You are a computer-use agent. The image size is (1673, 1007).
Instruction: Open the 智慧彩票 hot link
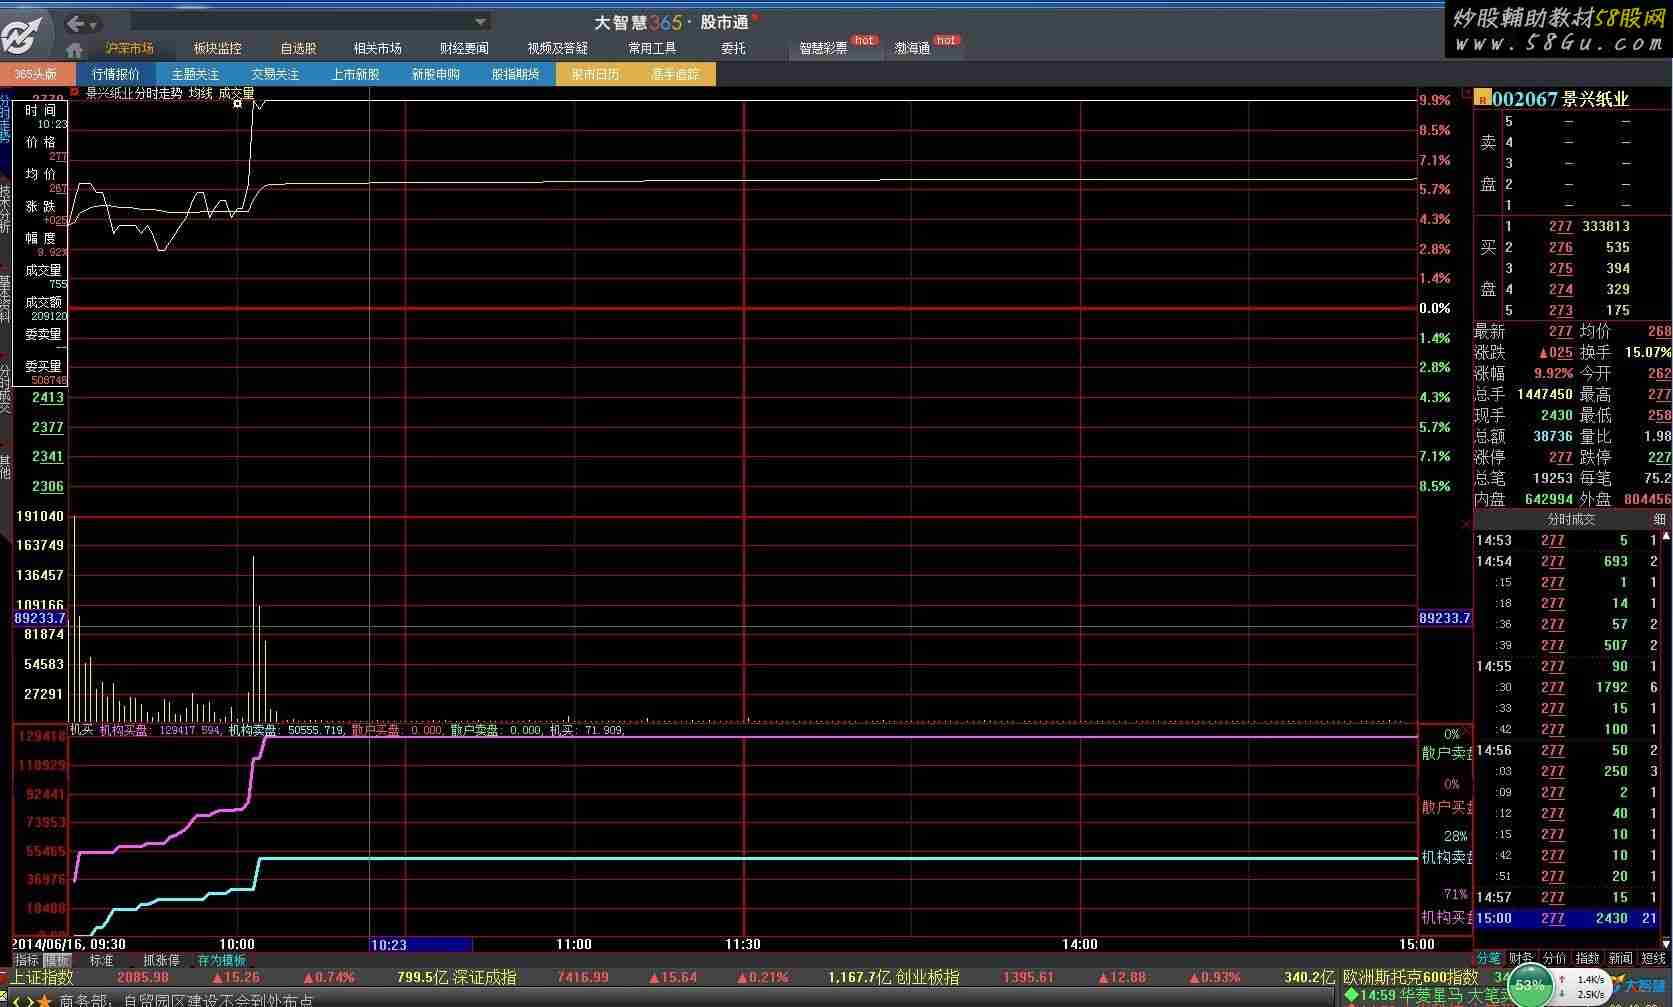(823, 48)
